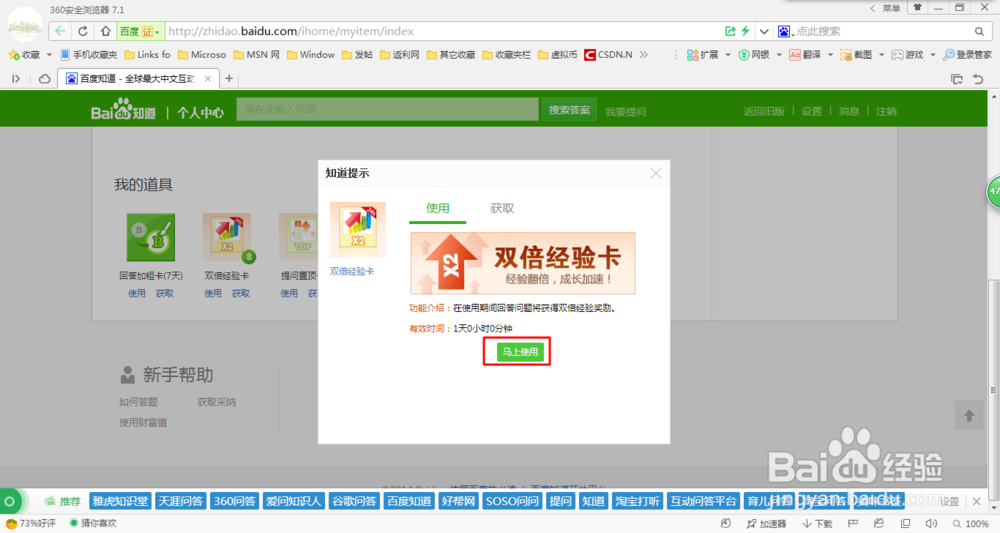Screen dimensions: 1000x533
Task: Click the back-to-top arrow button
Action: click(x=969, y=416)
